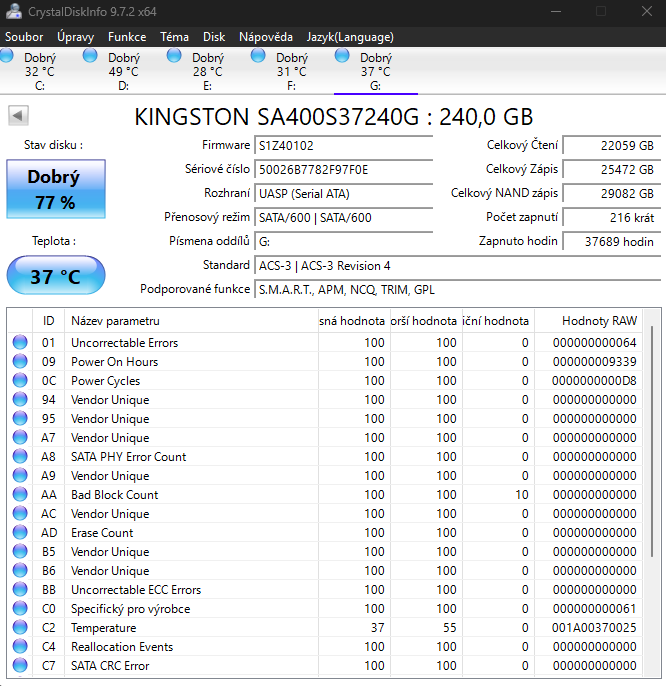Viewport: 666px width, 686px height.
Task: Open the Téma menu
Action: click(174, 37)
